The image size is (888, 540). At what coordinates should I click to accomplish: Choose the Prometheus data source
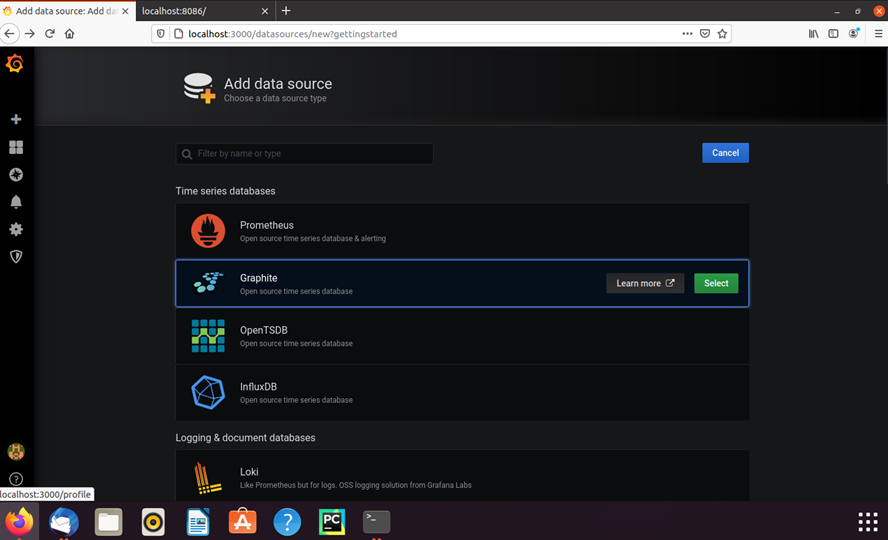[462, 231]
